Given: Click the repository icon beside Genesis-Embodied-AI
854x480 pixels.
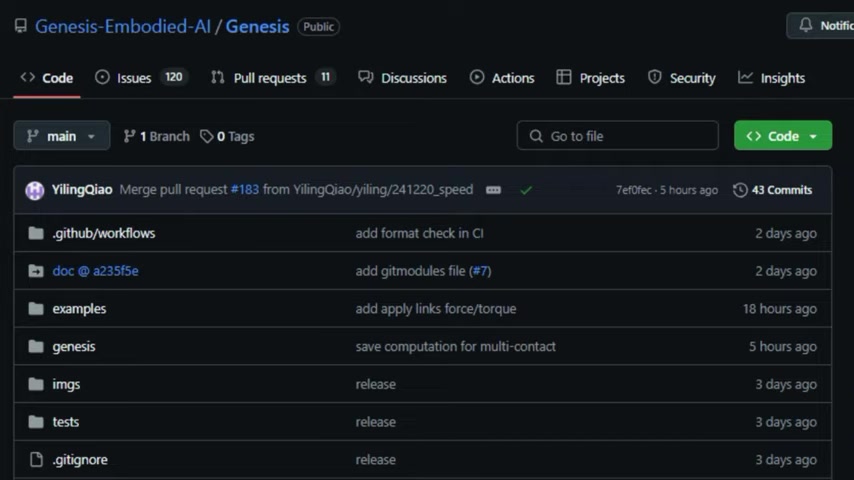Looking at the screenshot, I should [21, 26].
